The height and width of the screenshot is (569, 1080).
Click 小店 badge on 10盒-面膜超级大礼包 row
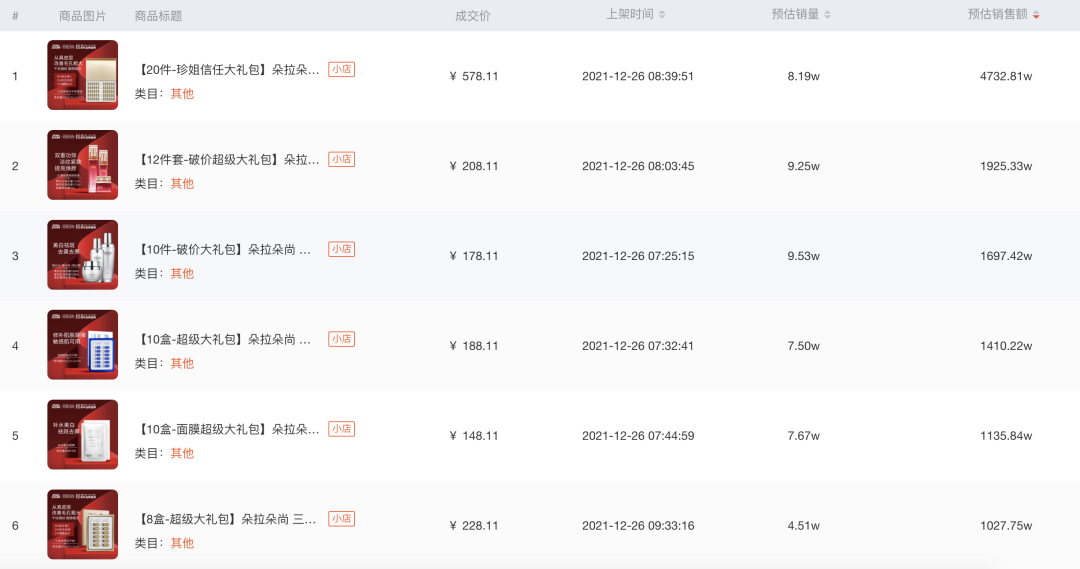pyautogui.click(x=342, y=428)
